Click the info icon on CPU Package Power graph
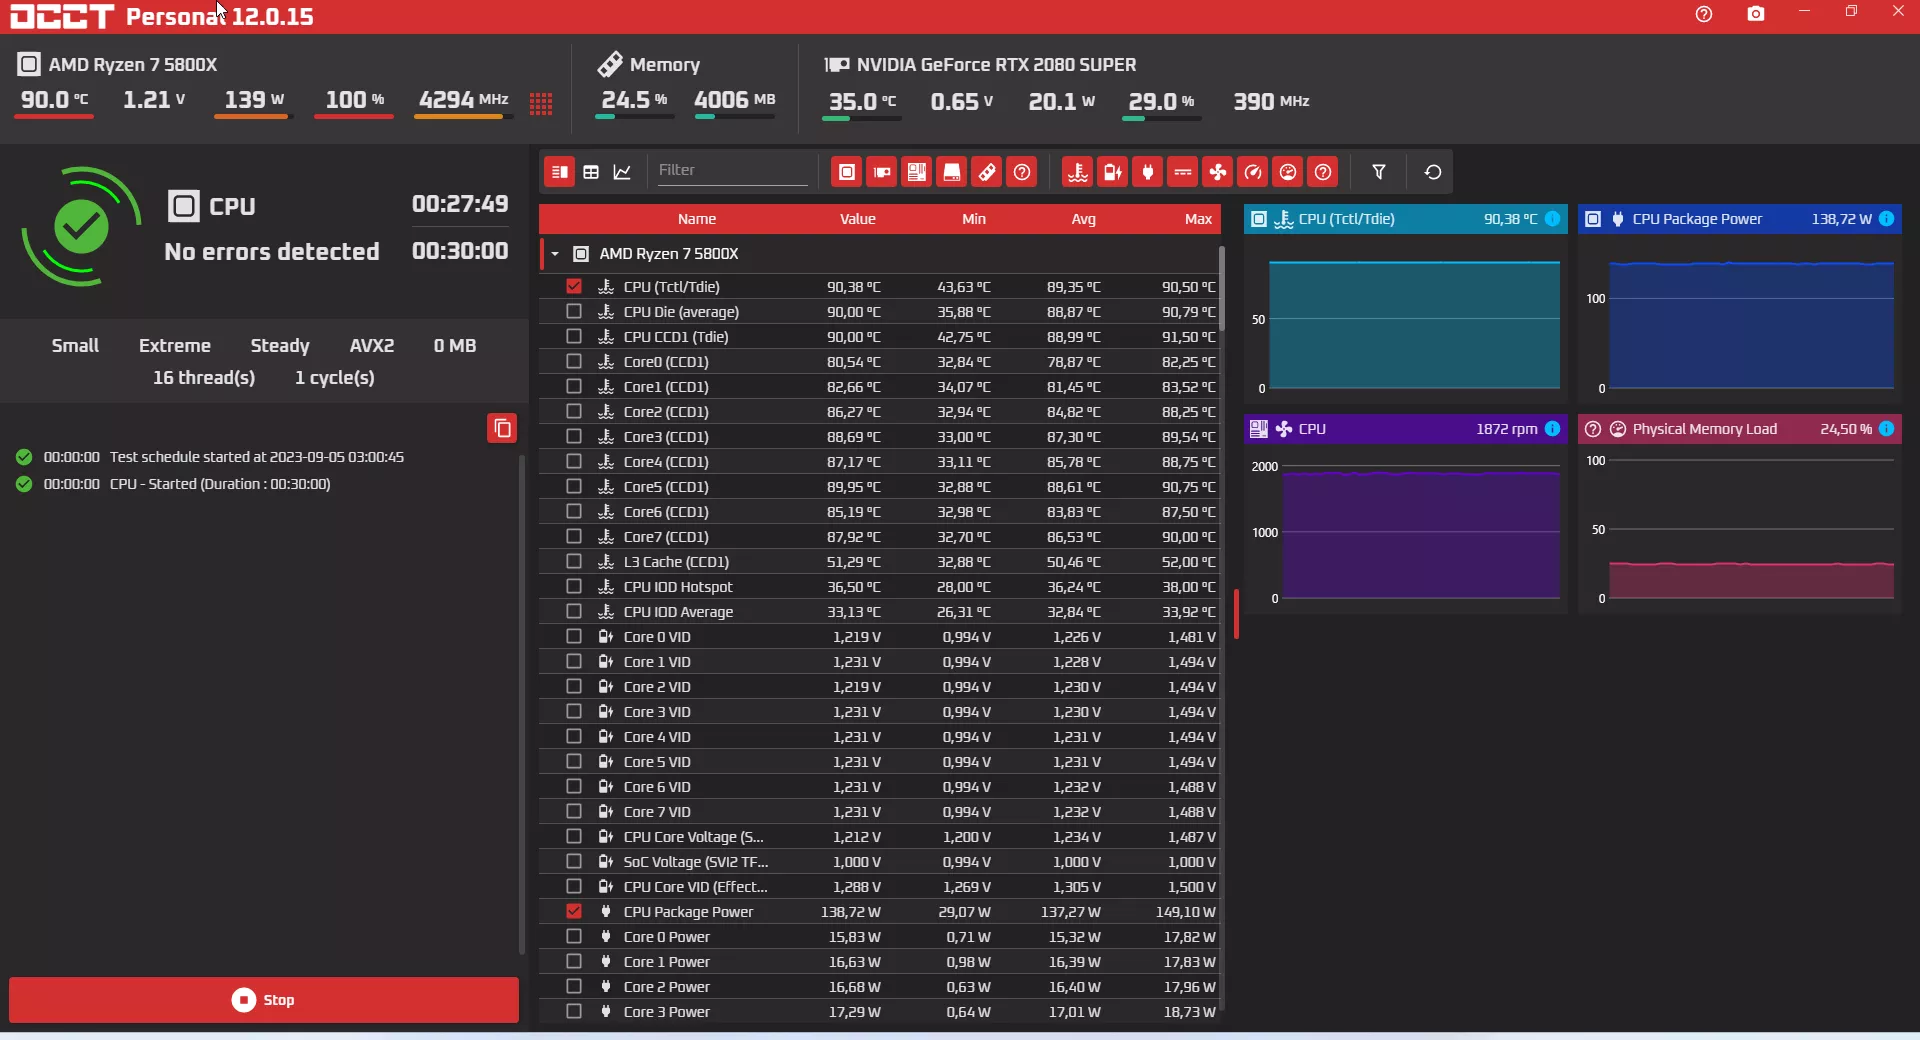This screenshot has width=1920, height=1040. click(x=1886, y=219)
